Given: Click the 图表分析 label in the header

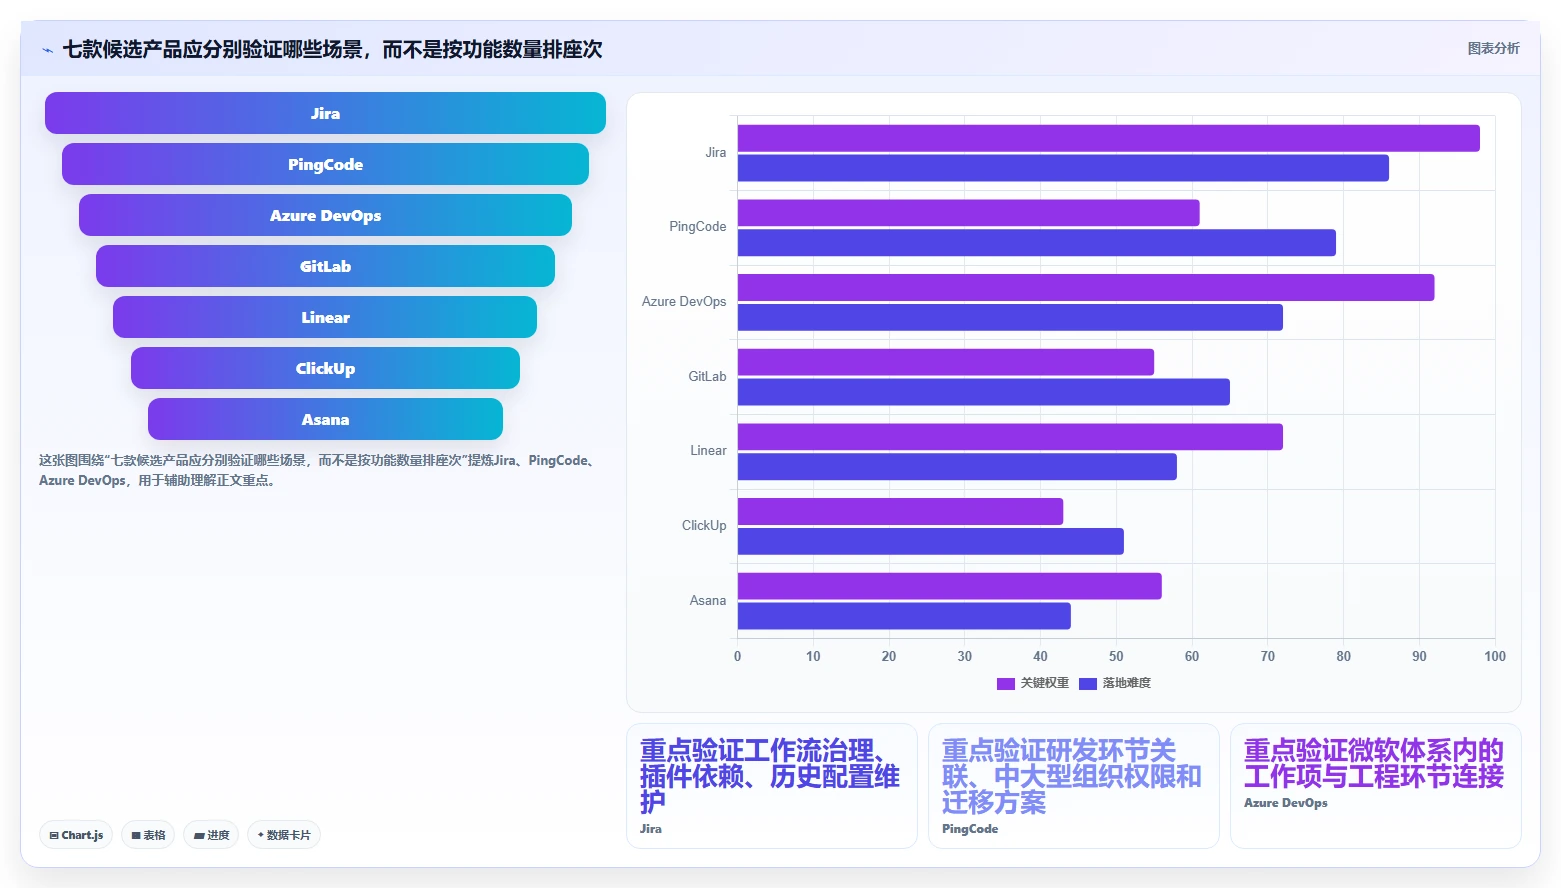Looking at the screenshot, I should (x=1493, y=48).
